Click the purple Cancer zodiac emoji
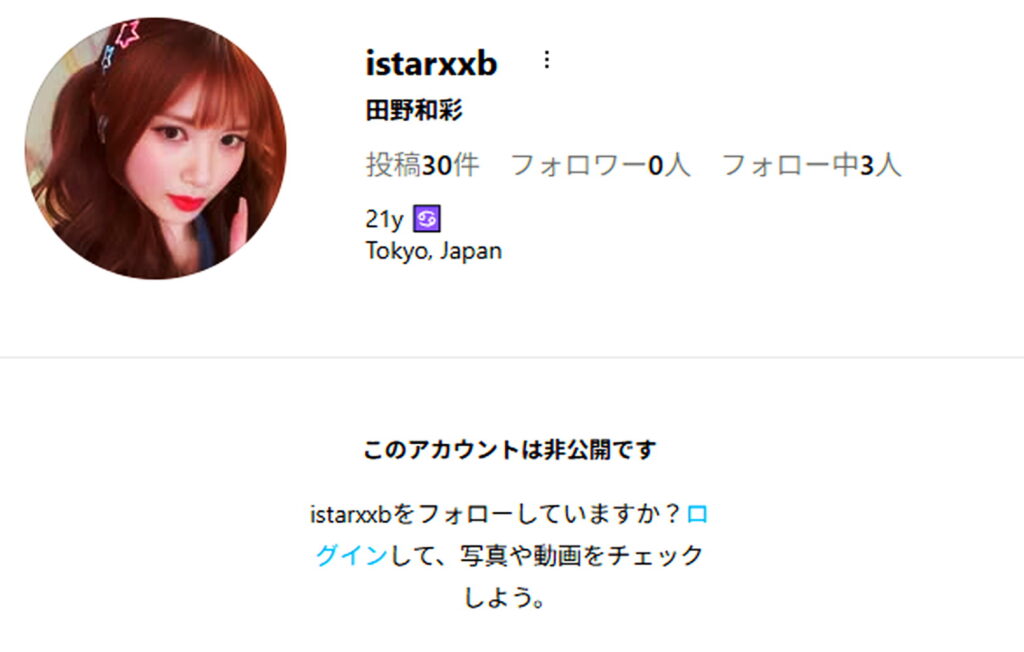 pos(427,219)
